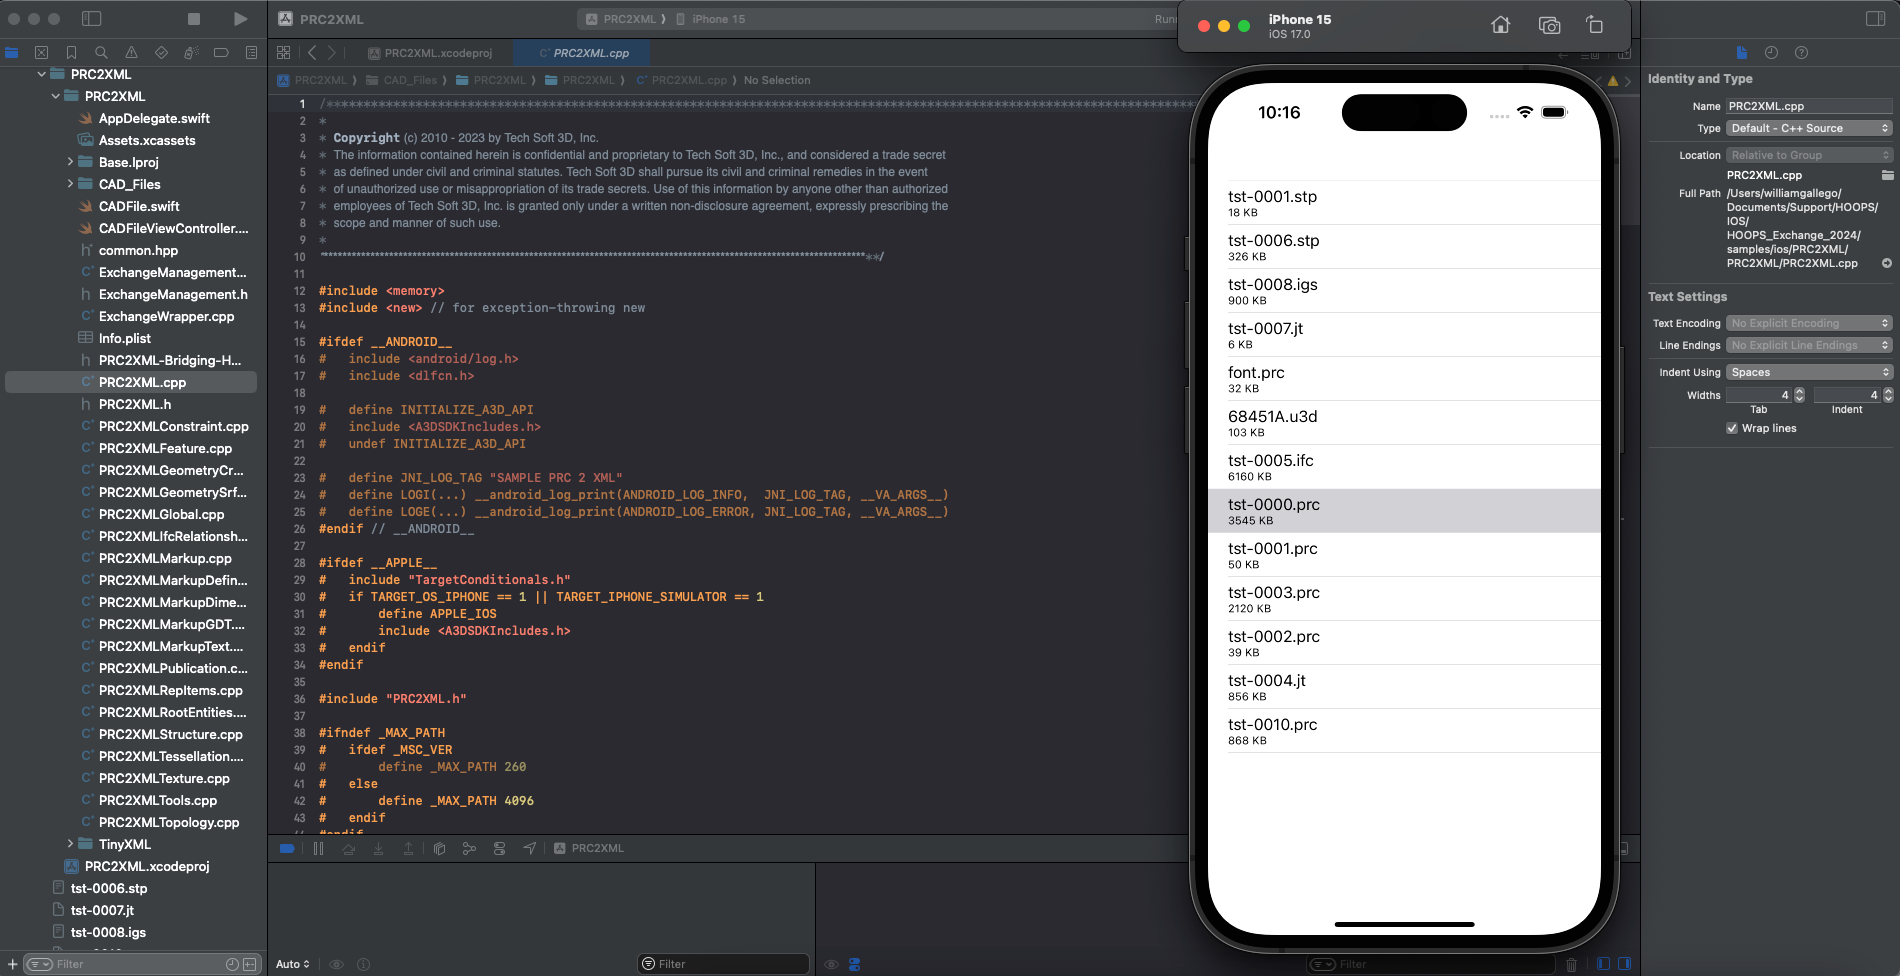Click the simulate location arrow icon

(x=528, y=848)
